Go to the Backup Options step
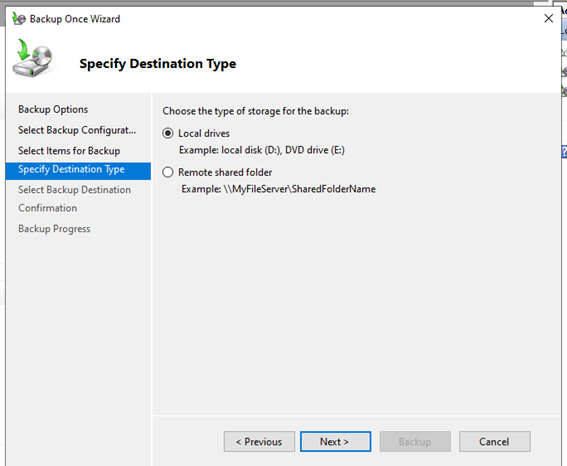This screenshot has height=466, width=567. point(53,109)
